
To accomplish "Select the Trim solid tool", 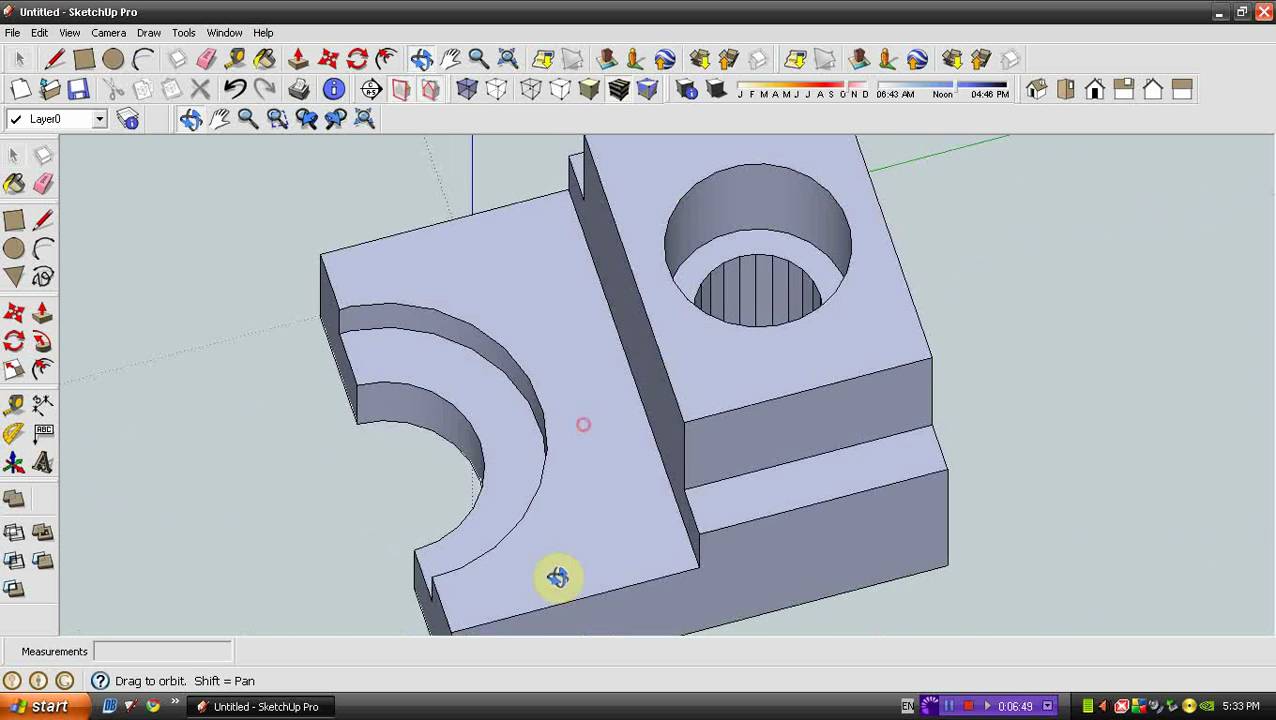I will tap(43, 561).
